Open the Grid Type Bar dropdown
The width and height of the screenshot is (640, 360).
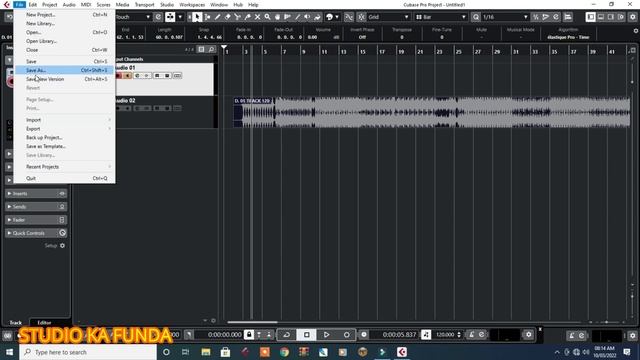(440, 17)
